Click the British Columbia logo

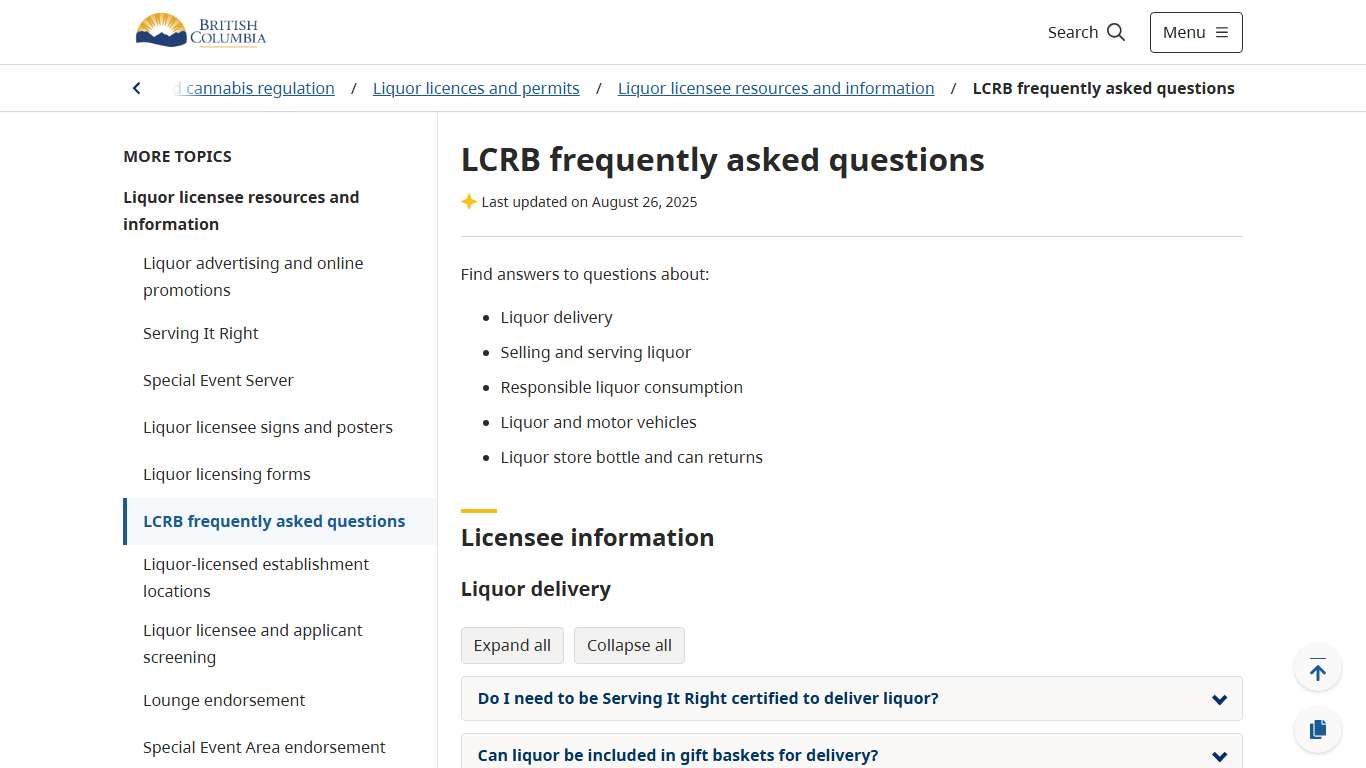200,31
